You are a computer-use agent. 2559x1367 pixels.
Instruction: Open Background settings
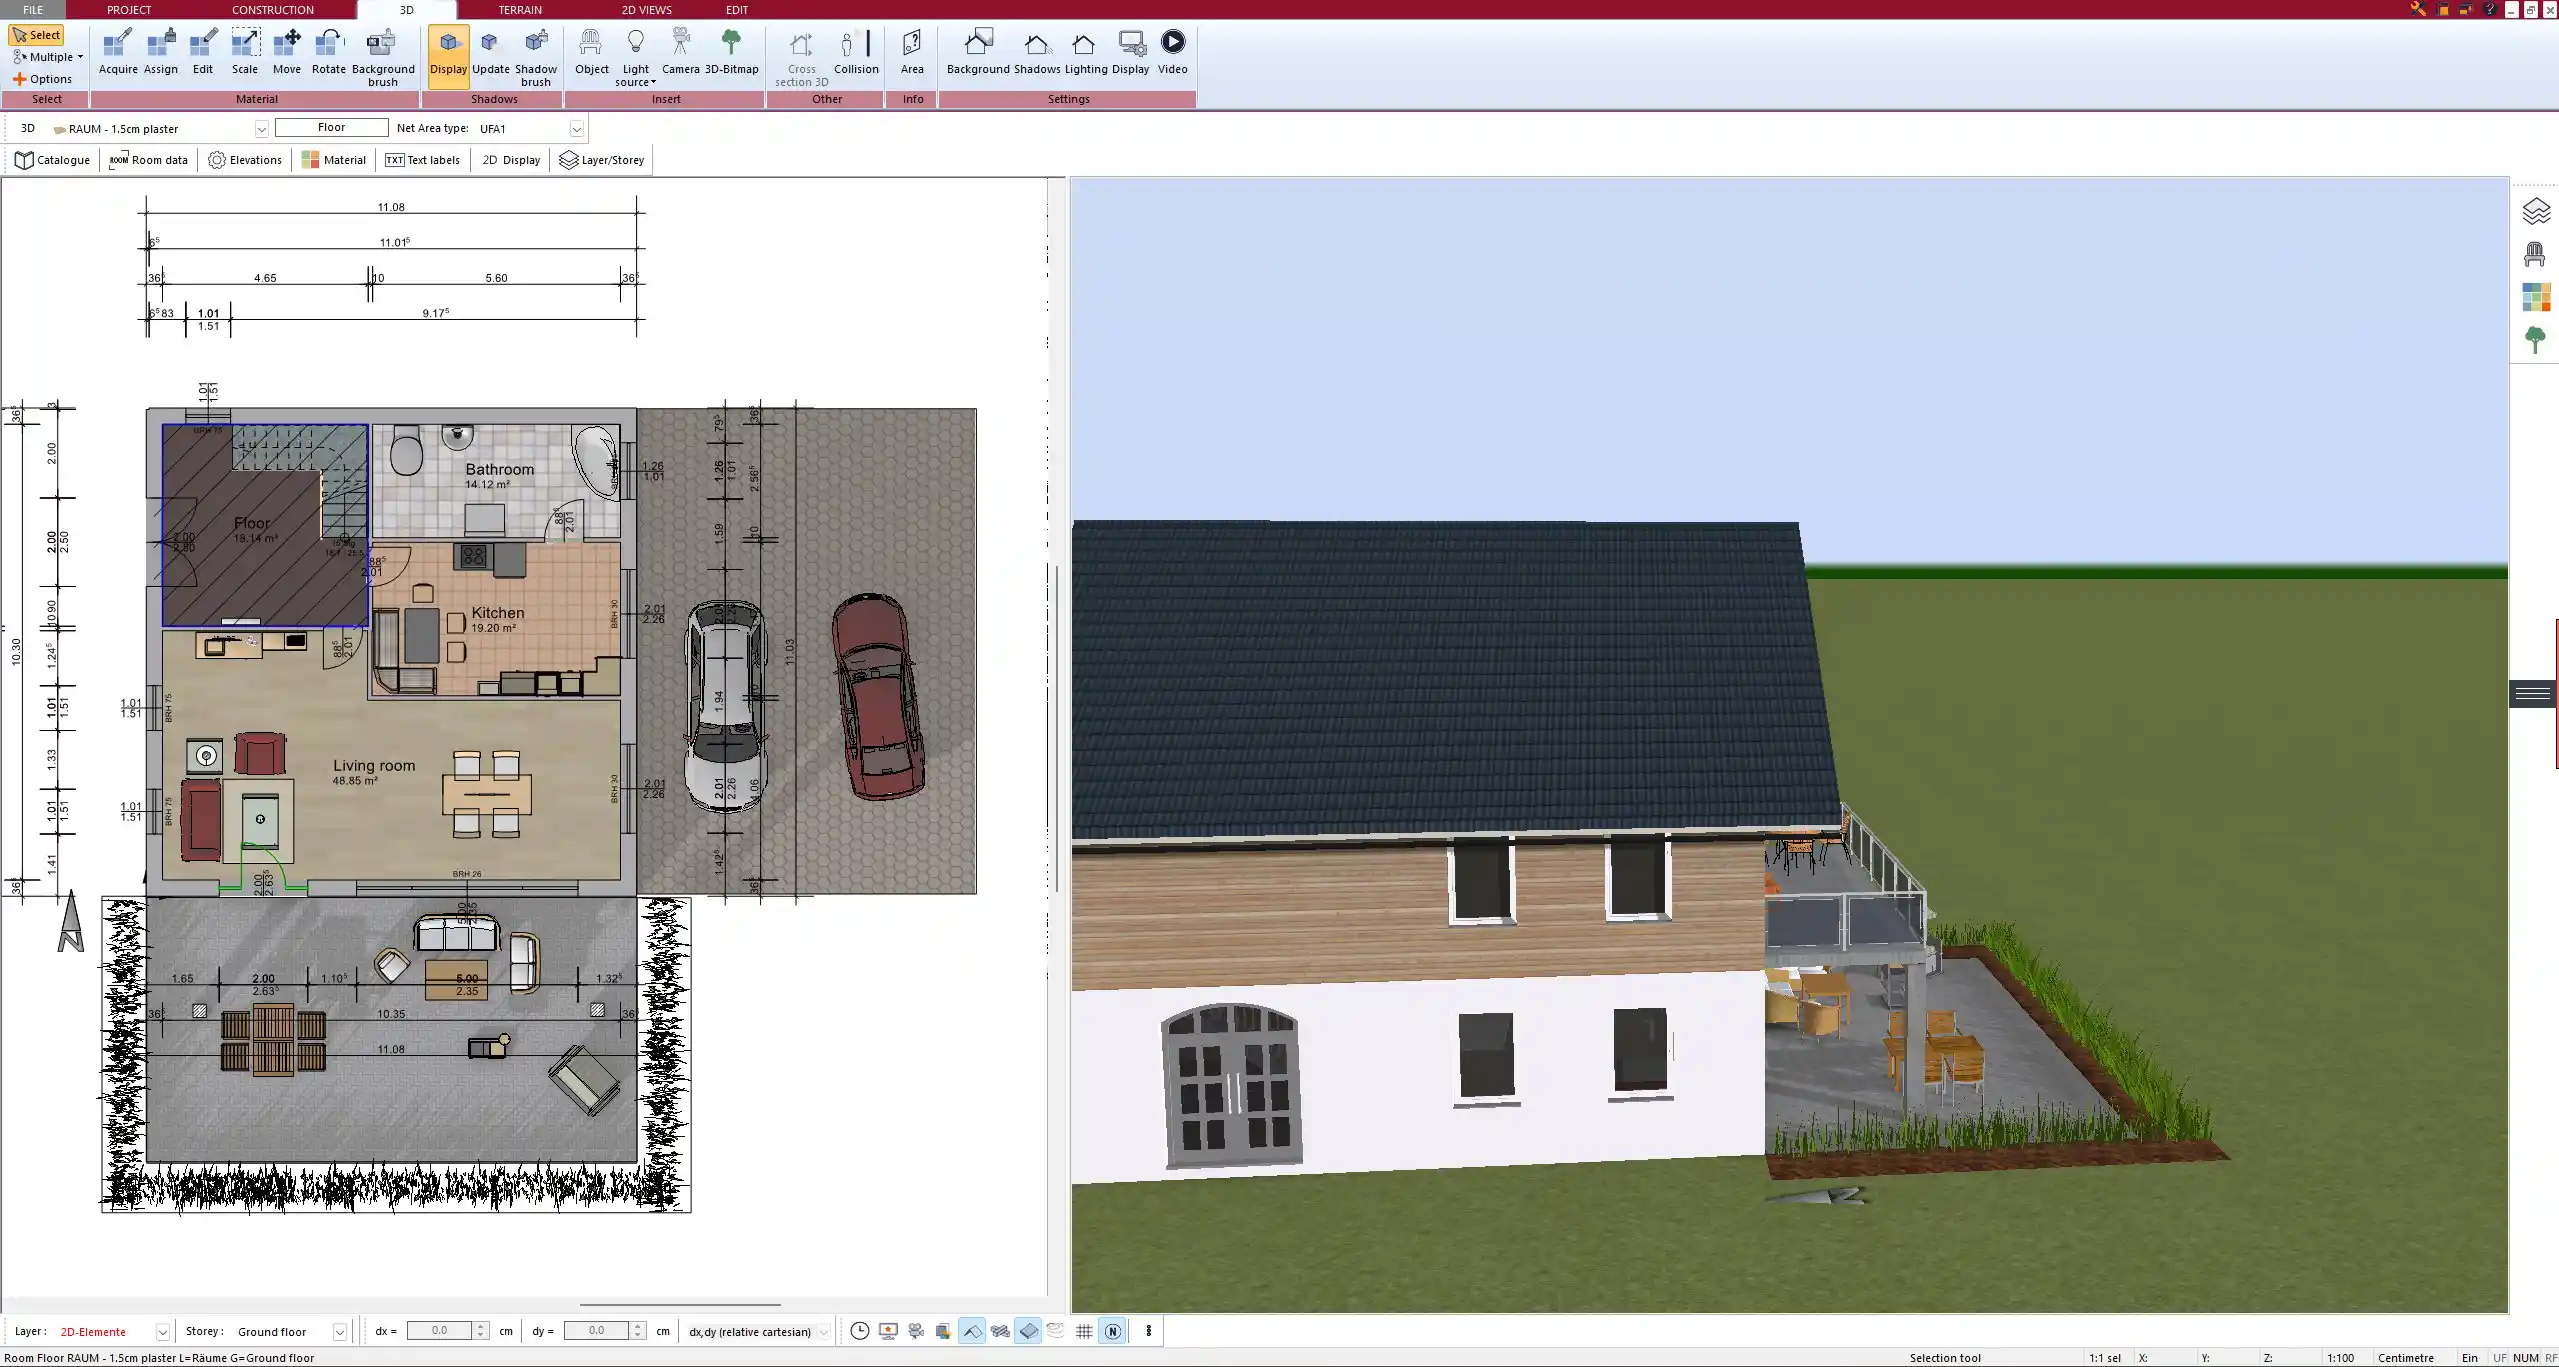click(978, 52)
